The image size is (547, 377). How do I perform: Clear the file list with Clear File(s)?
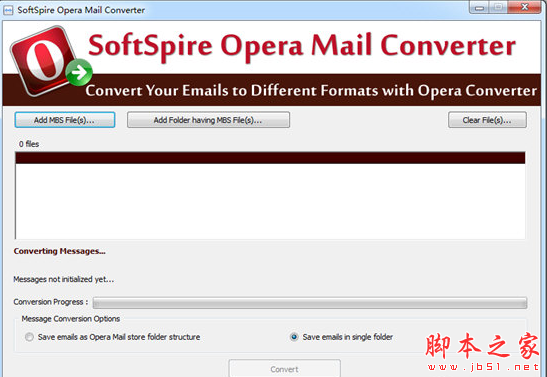[x=487, y=120]
